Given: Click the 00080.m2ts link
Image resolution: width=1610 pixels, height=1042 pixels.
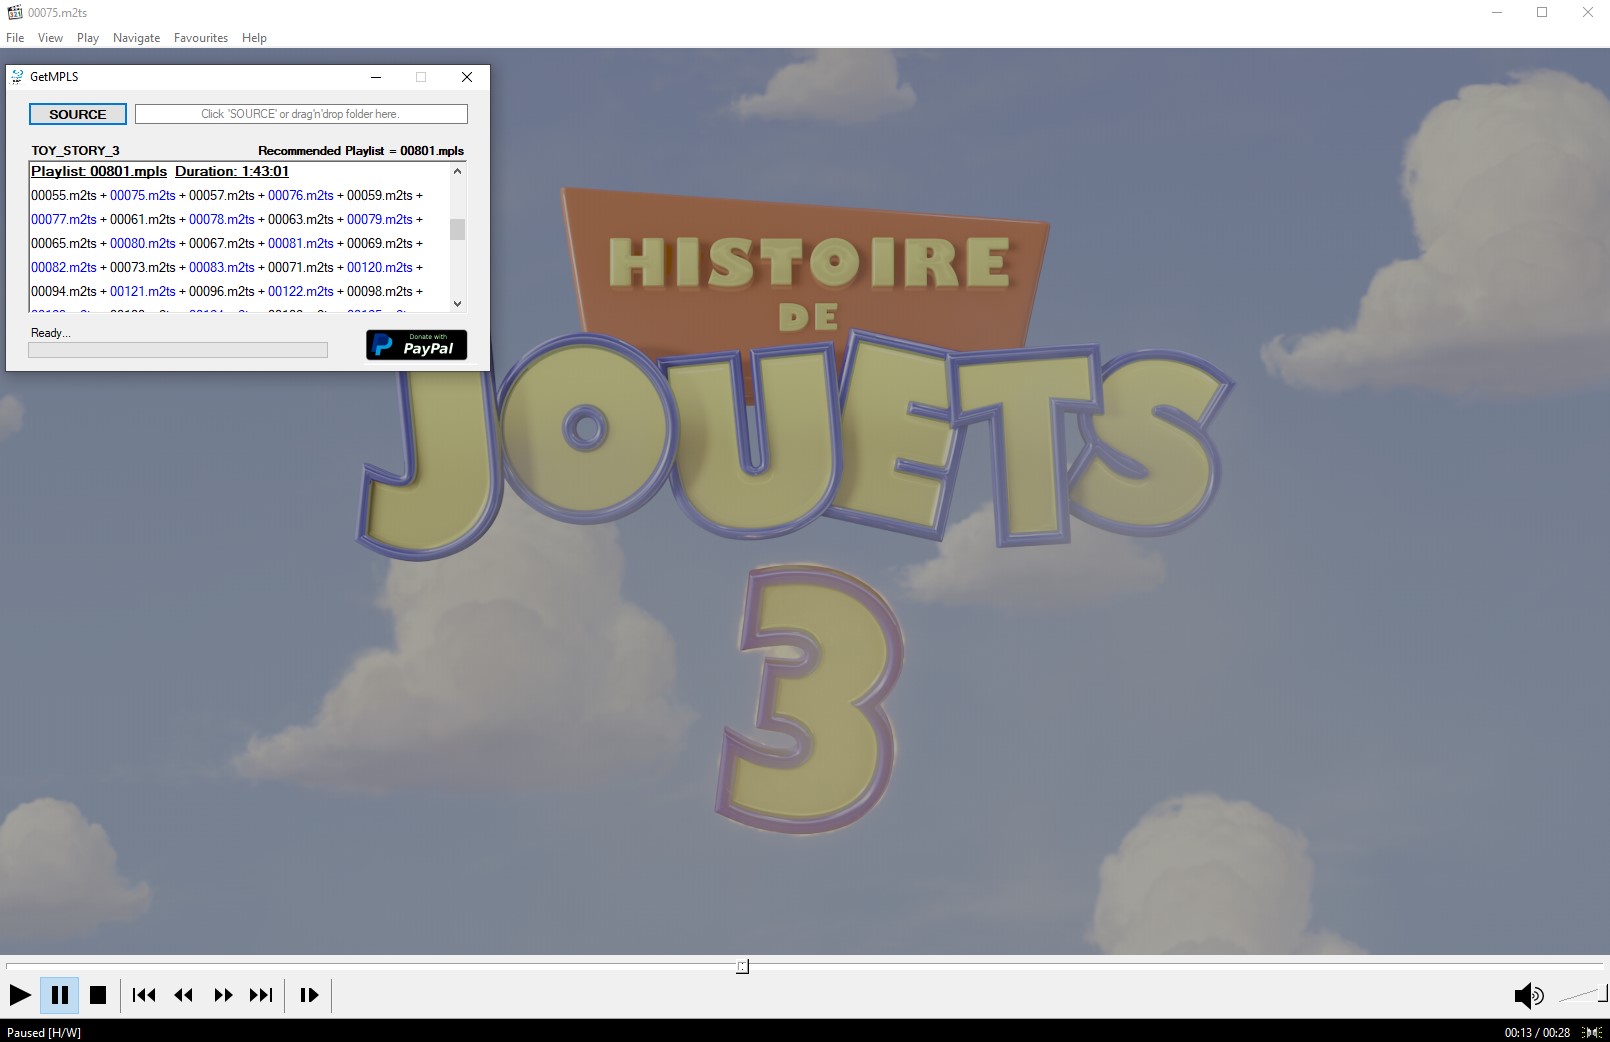Looking at the screenshot, I should pos(143,243).
